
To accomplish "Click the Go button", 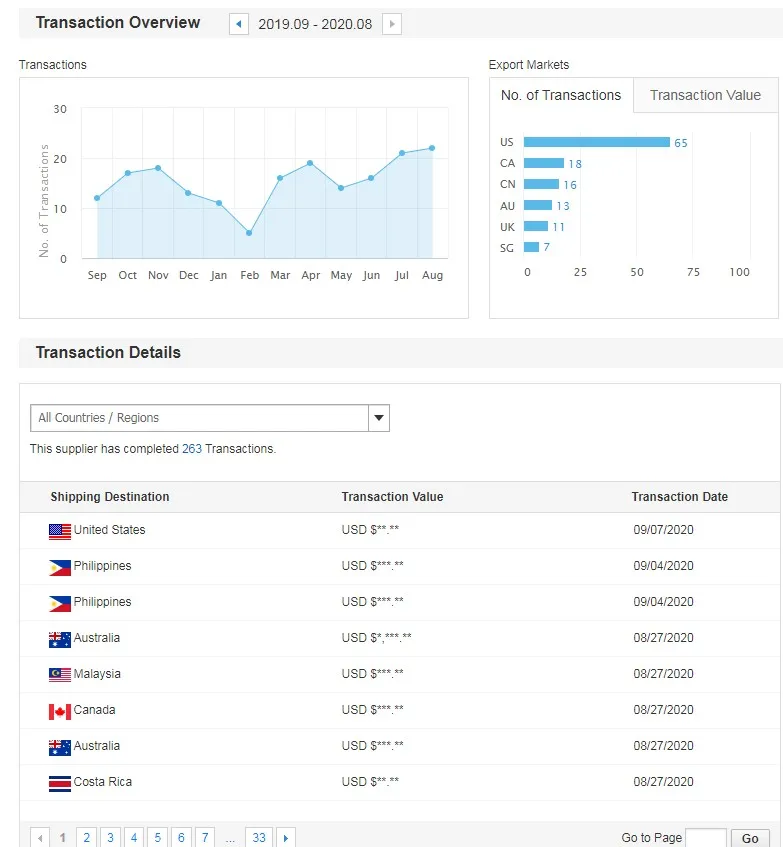I will (x=750, y=838).
